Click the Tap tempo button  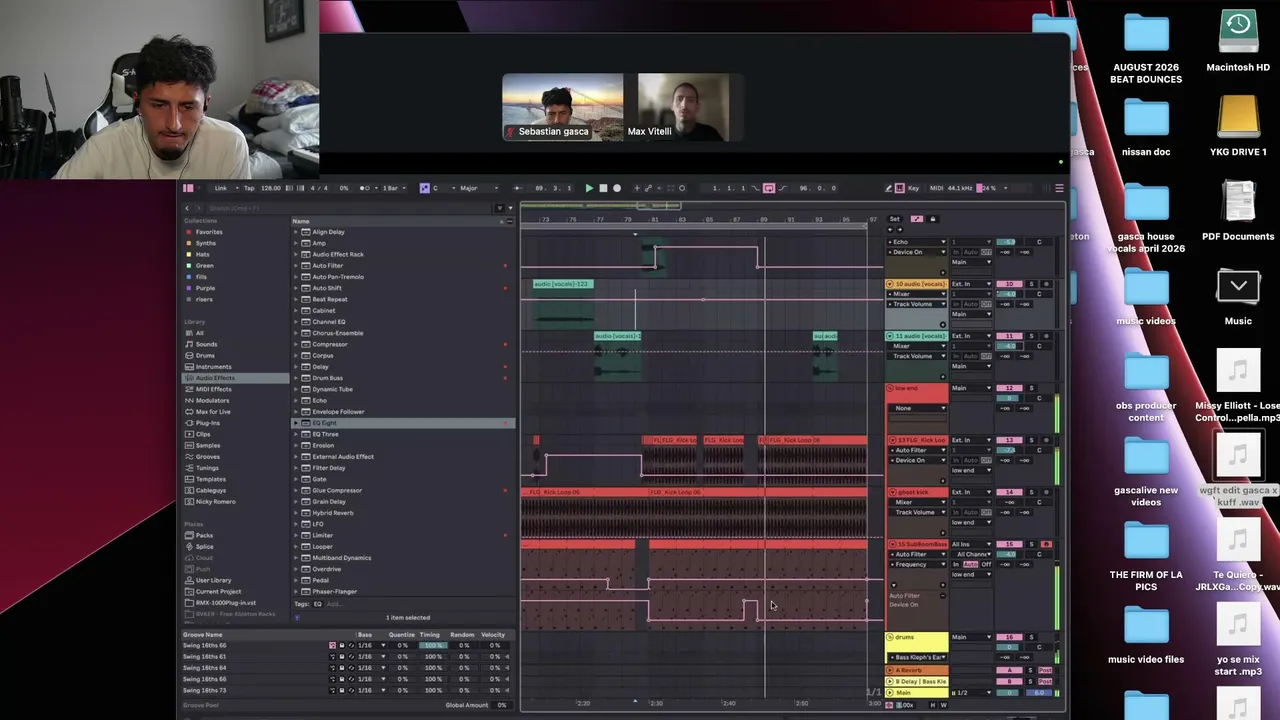point(249,188)
